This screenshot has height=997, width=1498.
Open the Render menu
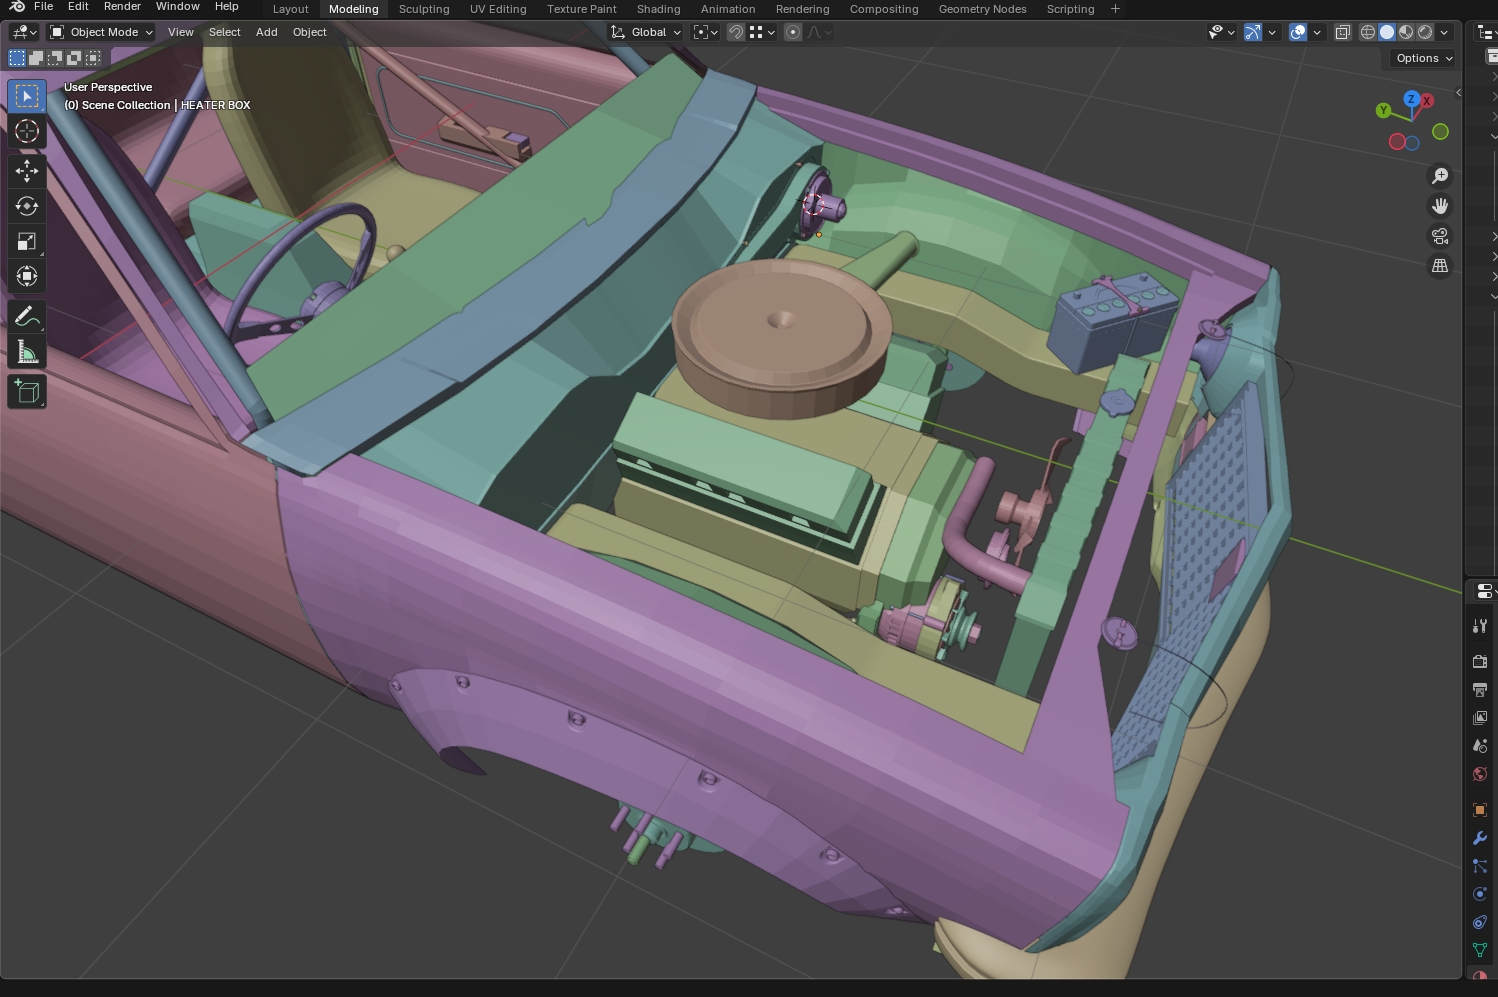(x=122, y=7)
